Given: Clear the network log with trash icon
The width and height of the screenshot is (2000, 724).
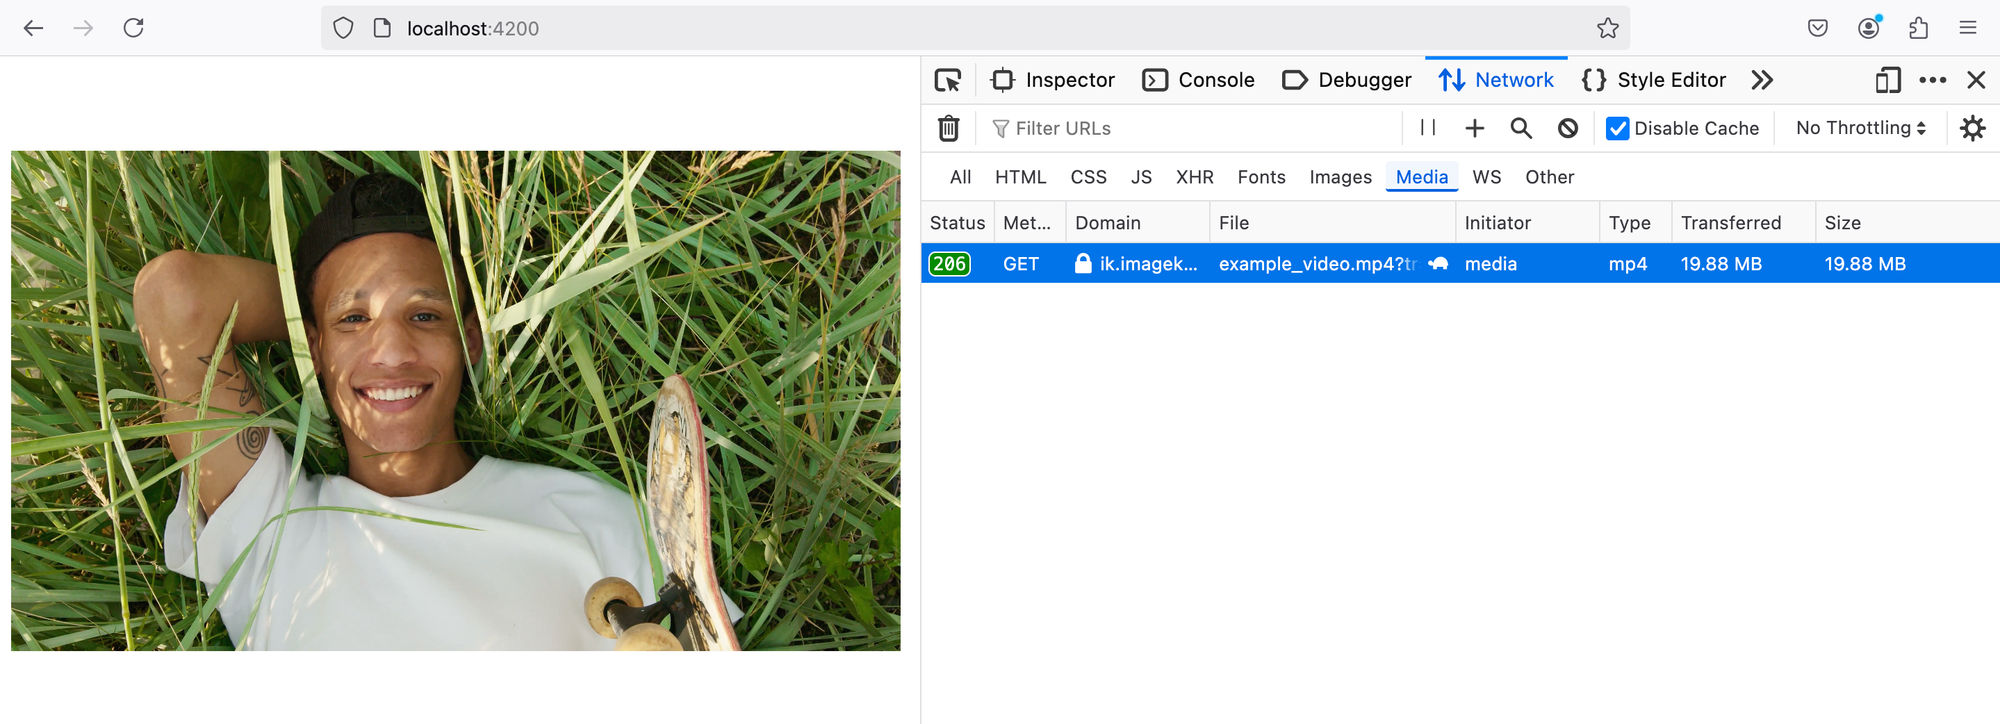Looking at the screenshot, I should [949, 128].
